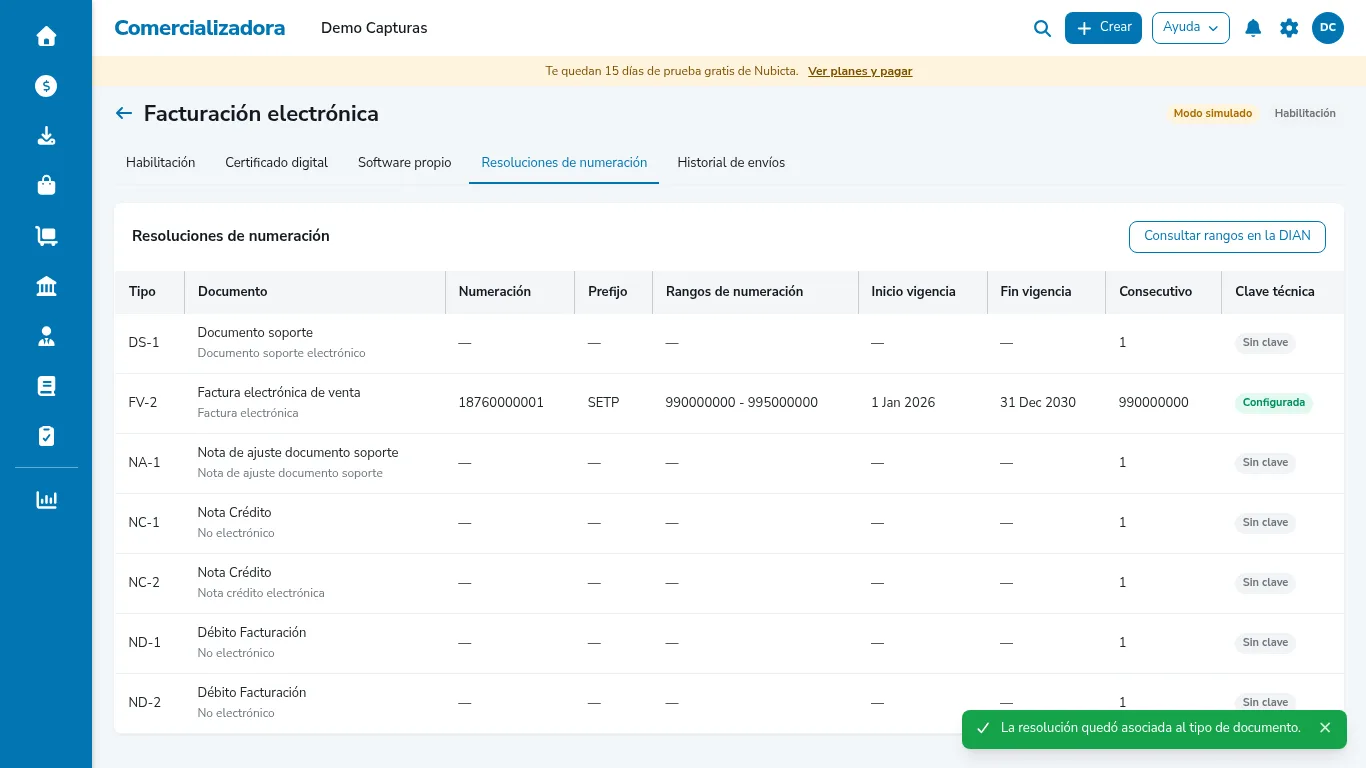1366x768 pixels.
Task: Switch to Historial de envíos tab
Action: tap(731, 163)
